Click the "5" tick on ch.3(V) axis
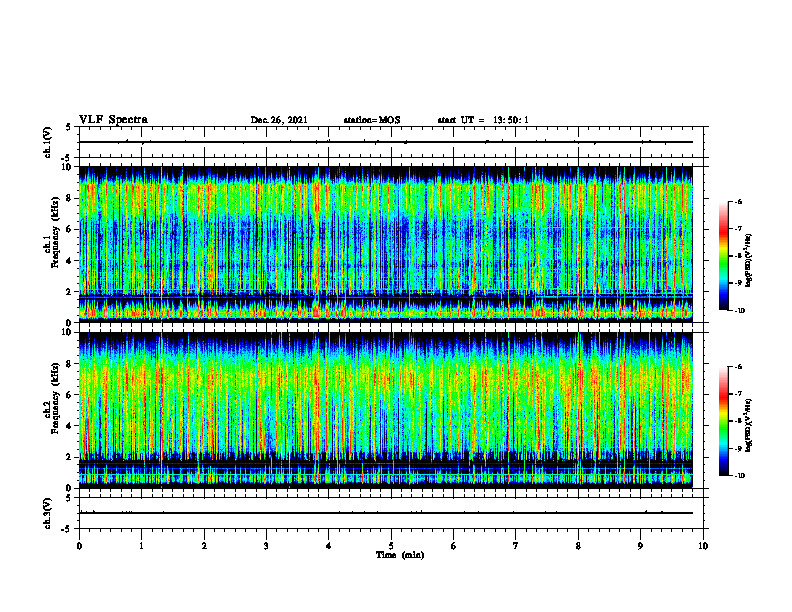The image size is (792, 612). (69, 498)
